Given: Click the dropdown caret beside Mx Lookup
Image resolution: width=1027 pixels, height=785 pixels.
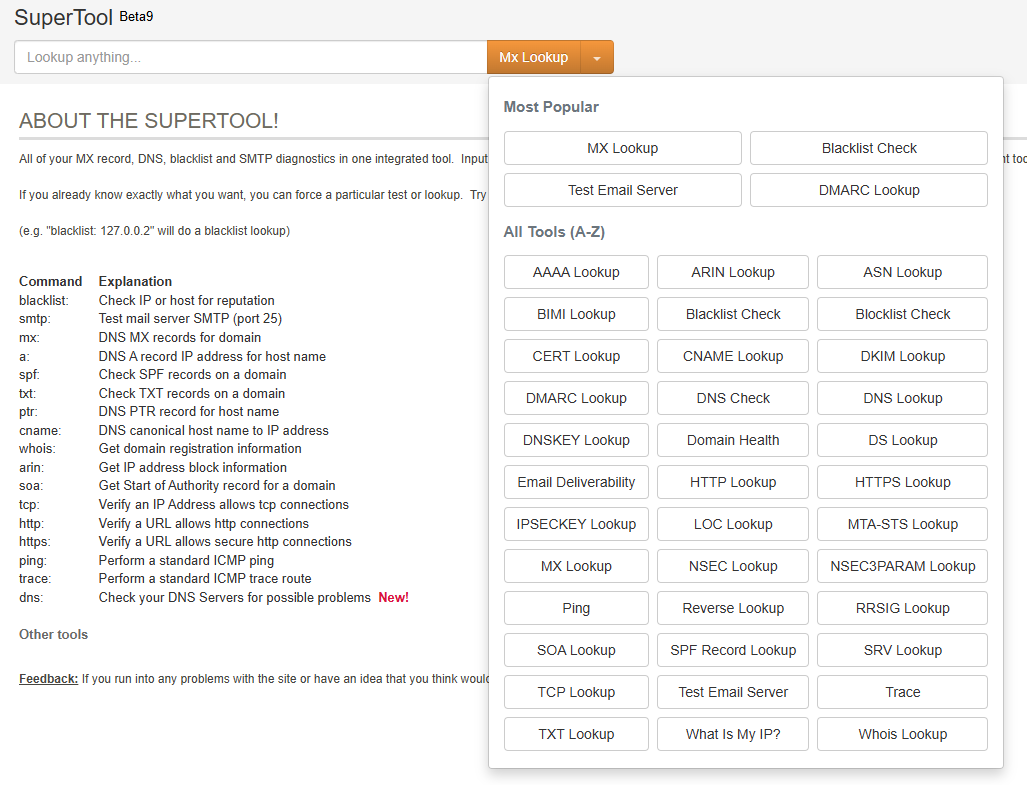Looking at the screenshot, I should coord(597,58).
